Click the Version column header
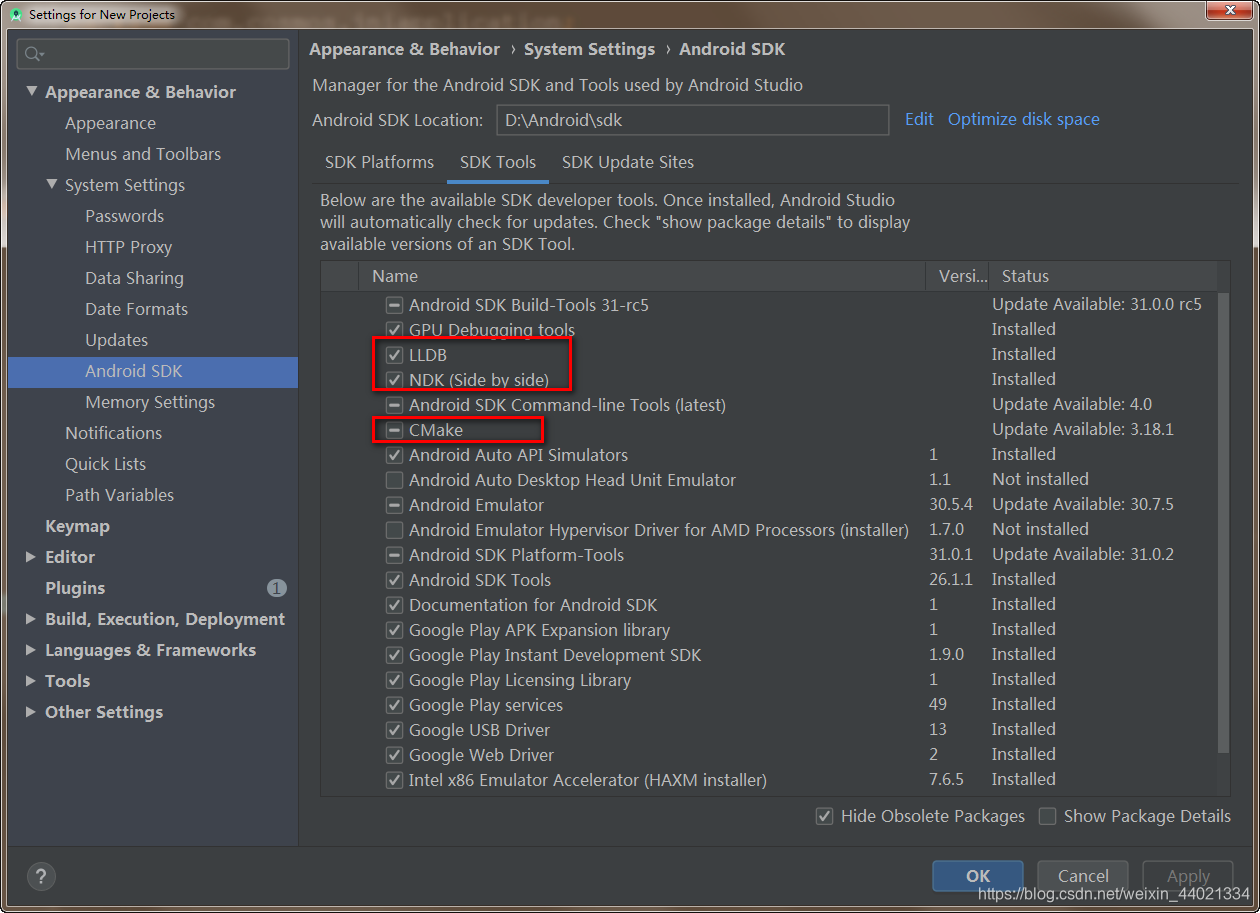 coord(958,276)
